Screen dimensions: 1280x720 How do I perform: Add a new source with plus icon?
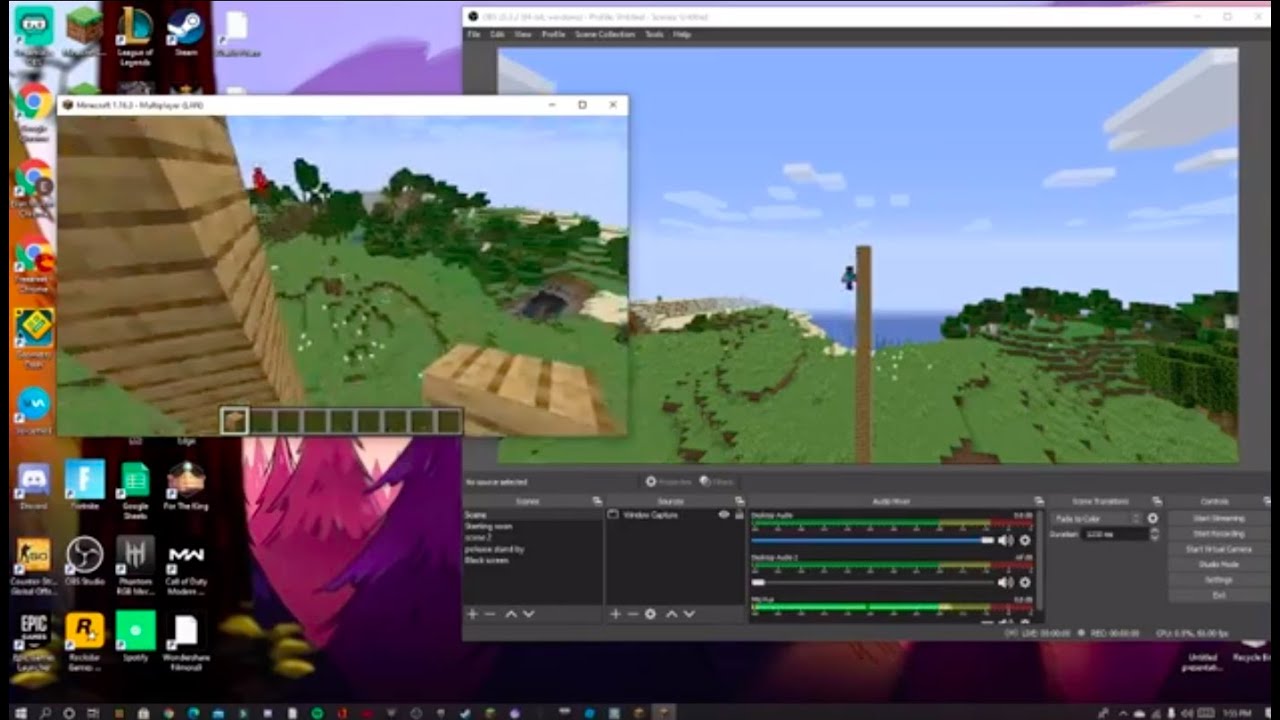coord(615,614)
